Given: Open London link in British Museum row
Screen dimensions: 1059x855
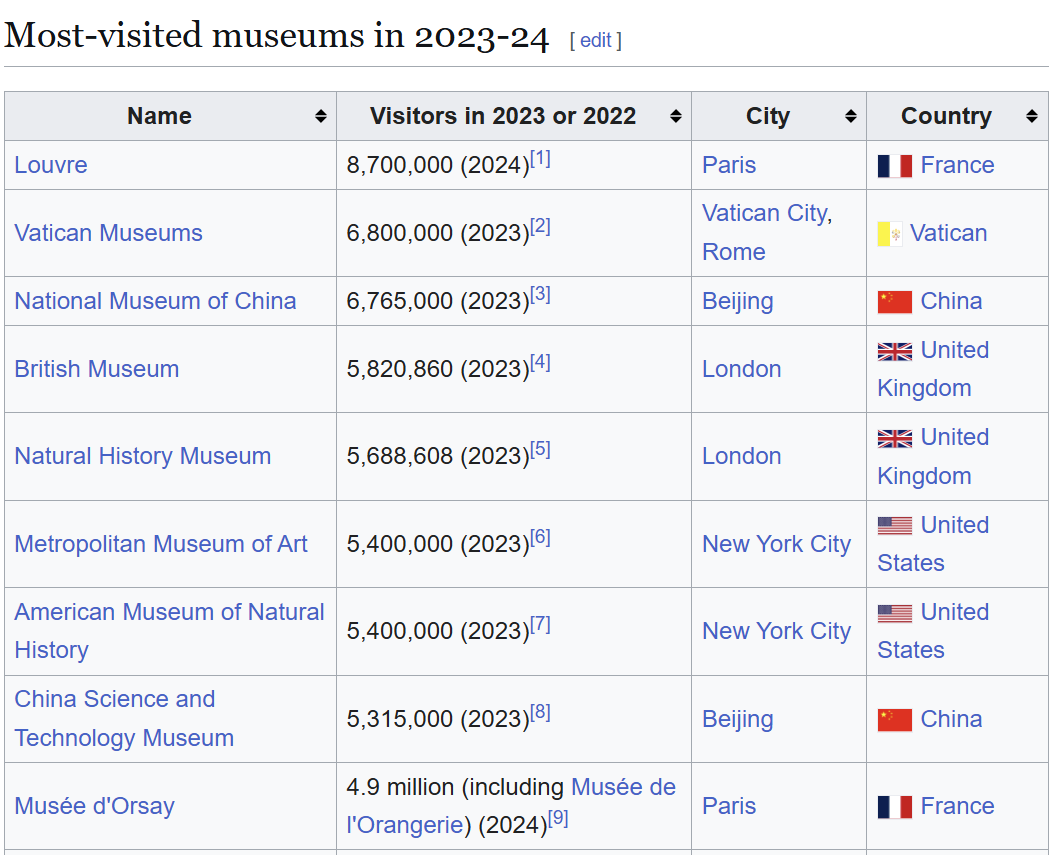Looking at the screenshot, I should 742,369.
